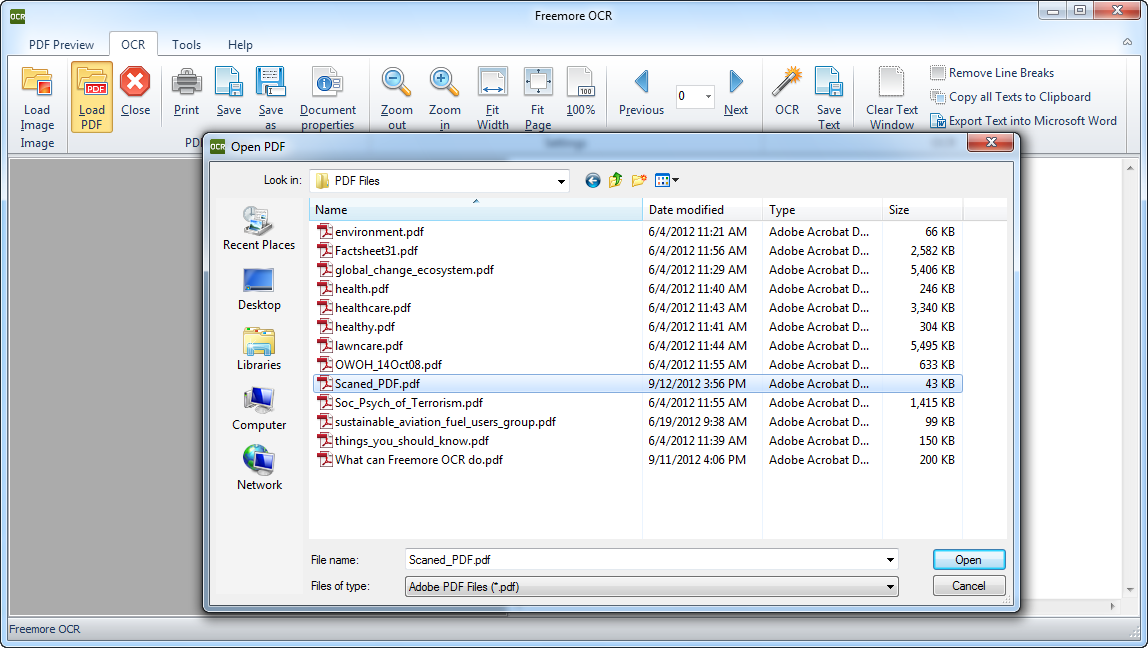This screenshot has height=648, width=1148.
Task: Sort files by Name column header
Action: point(476,209)
